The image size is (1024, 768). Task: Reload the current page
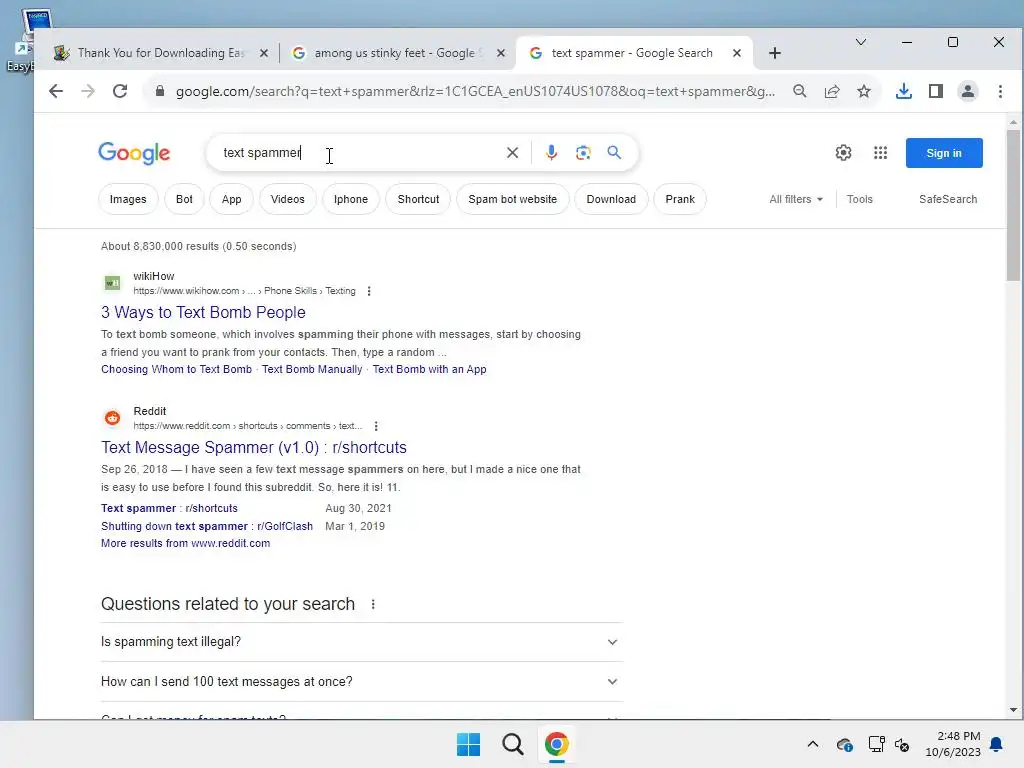120,91
